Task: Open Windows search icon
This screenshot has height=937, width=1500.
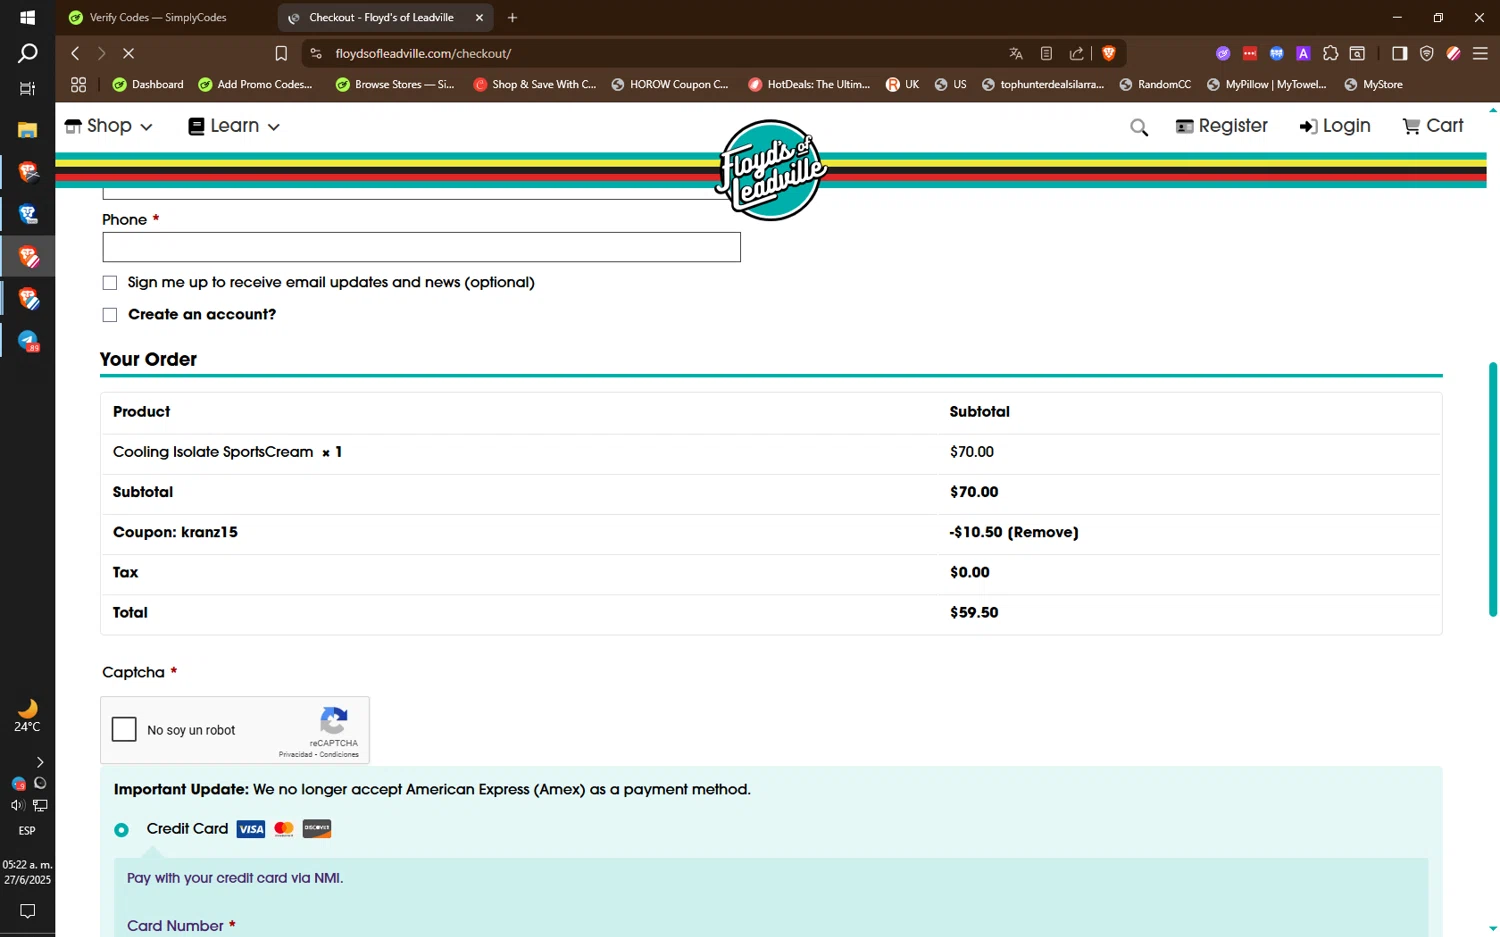Action: pyautogui.click(x=27, y=54)
